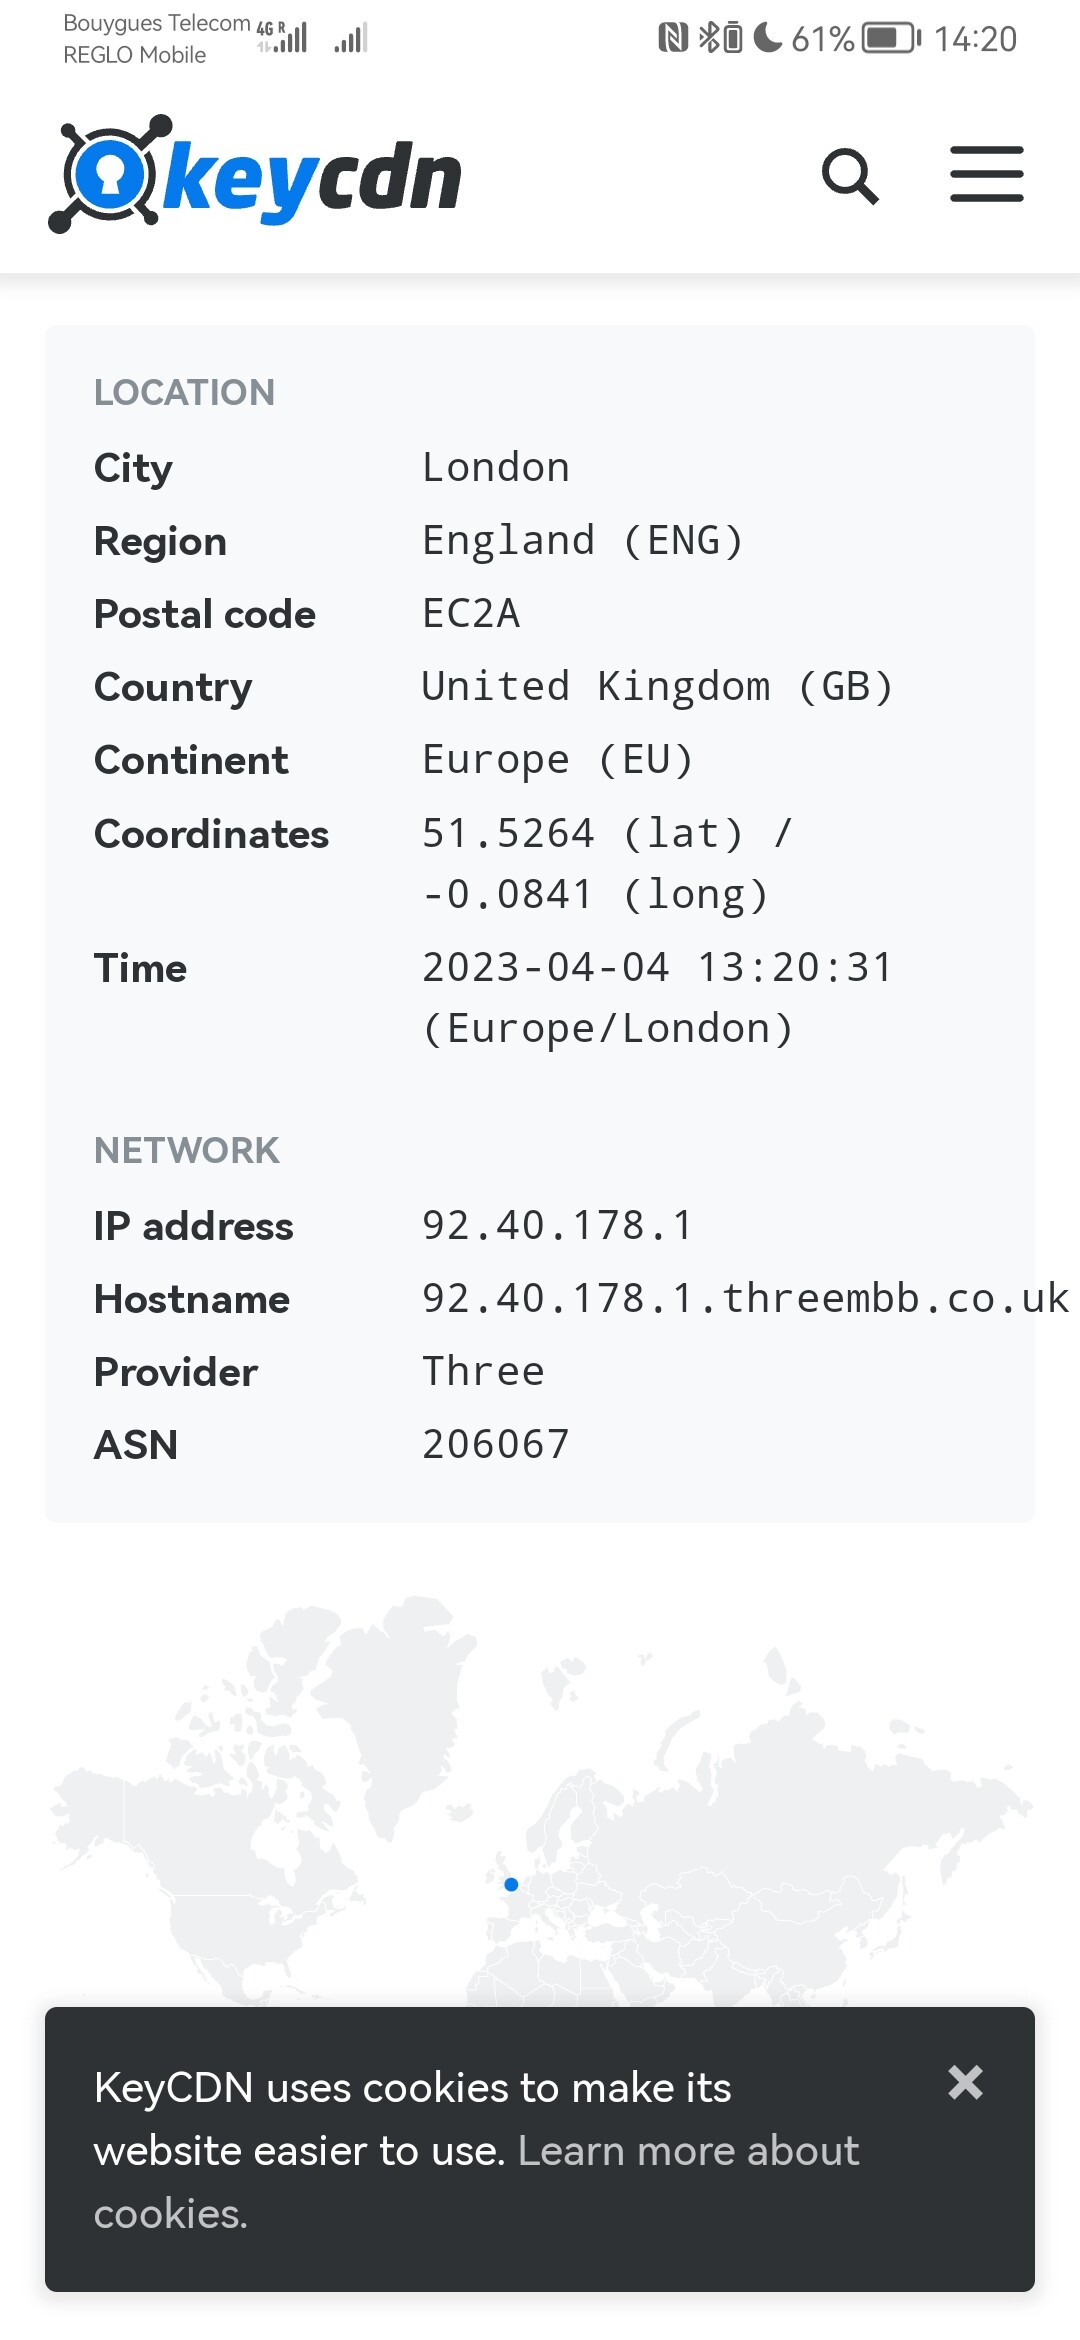Tap the clock showing 14:20
This screenshot has height=2340, width=1080.
[x=975, y=38]
